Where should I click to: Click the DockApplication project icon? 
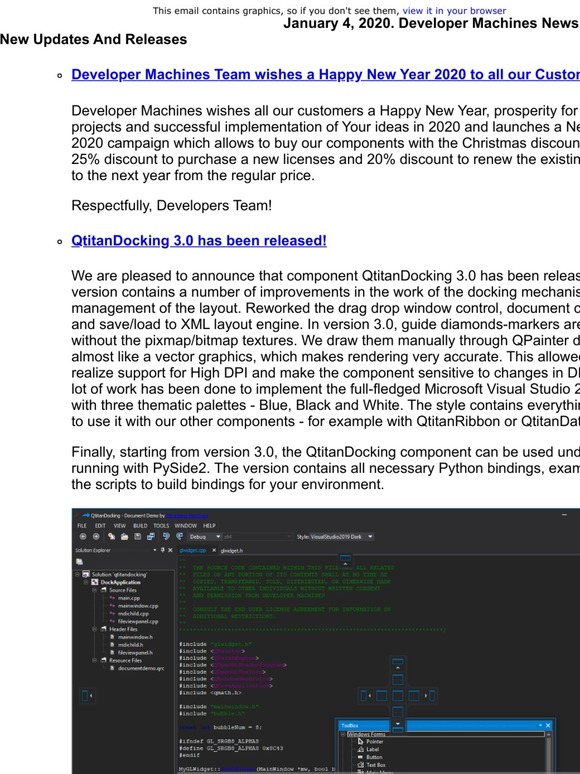(x=95, y=582)
